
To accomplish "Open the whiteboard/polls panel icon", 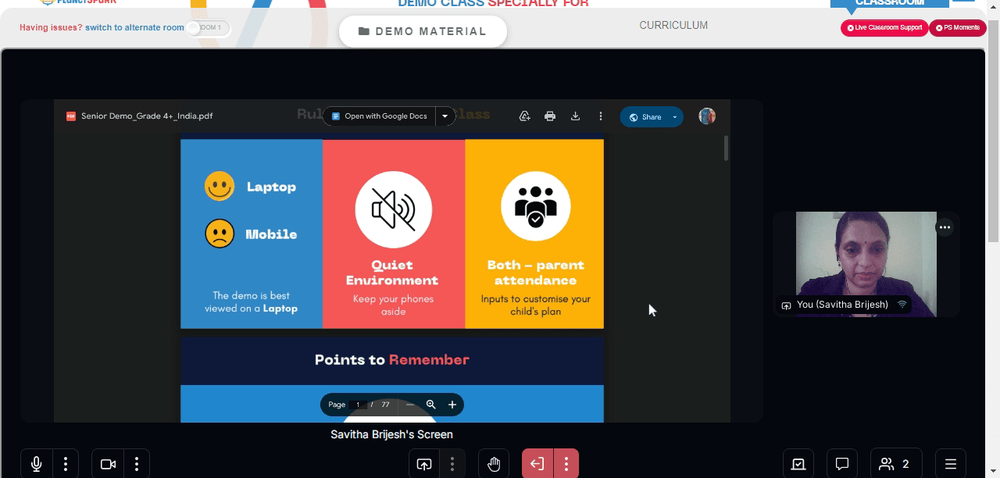I will click(798, 464).
